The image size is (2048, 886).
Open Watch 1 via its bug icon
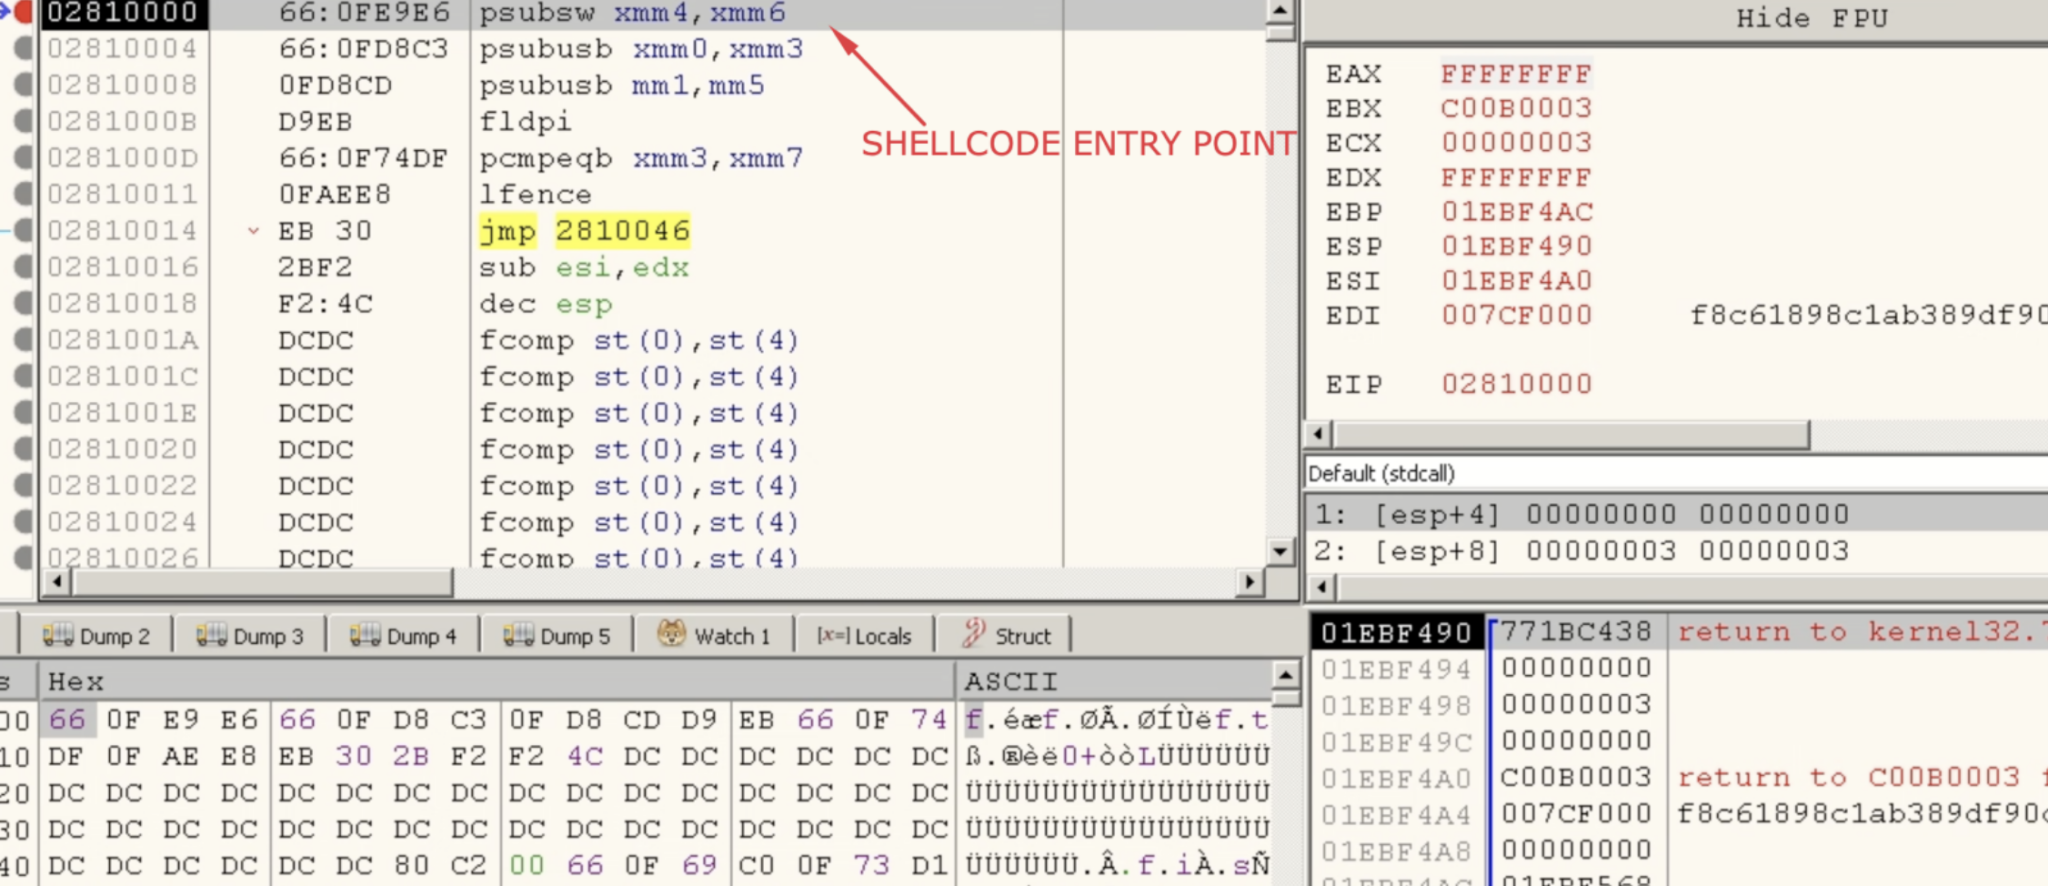click(x=671, y=634)
